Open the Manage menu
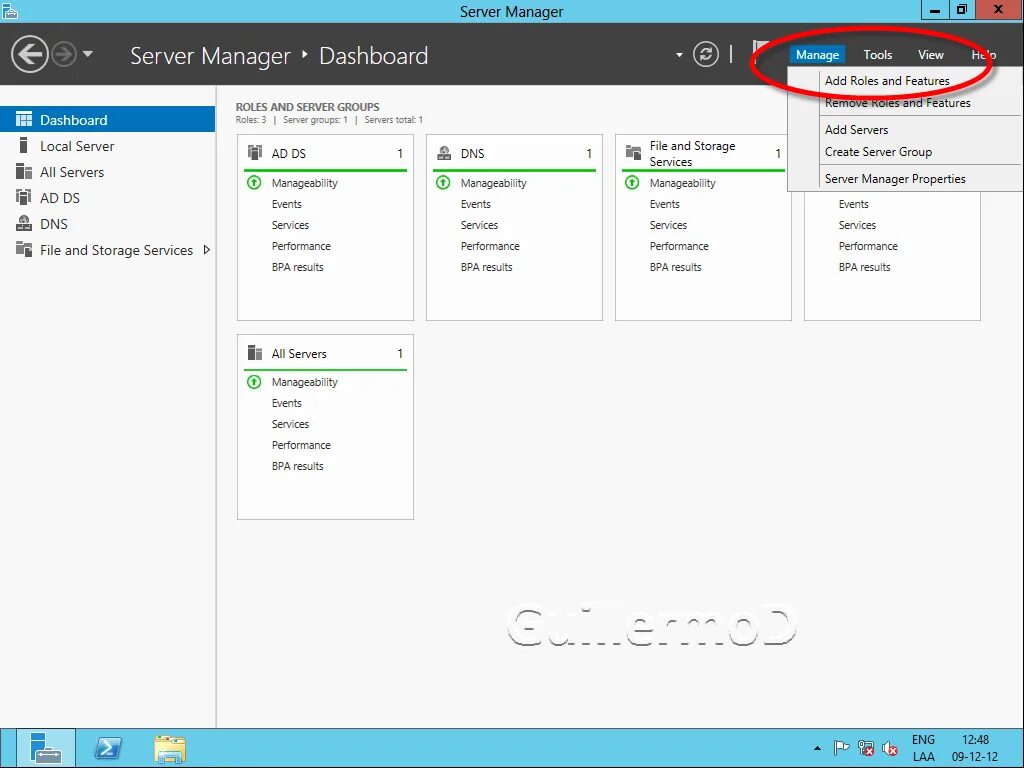Image resolution: width=1024 pixels, height=768 pixels. pyautogui.click(x=817, y=55)
